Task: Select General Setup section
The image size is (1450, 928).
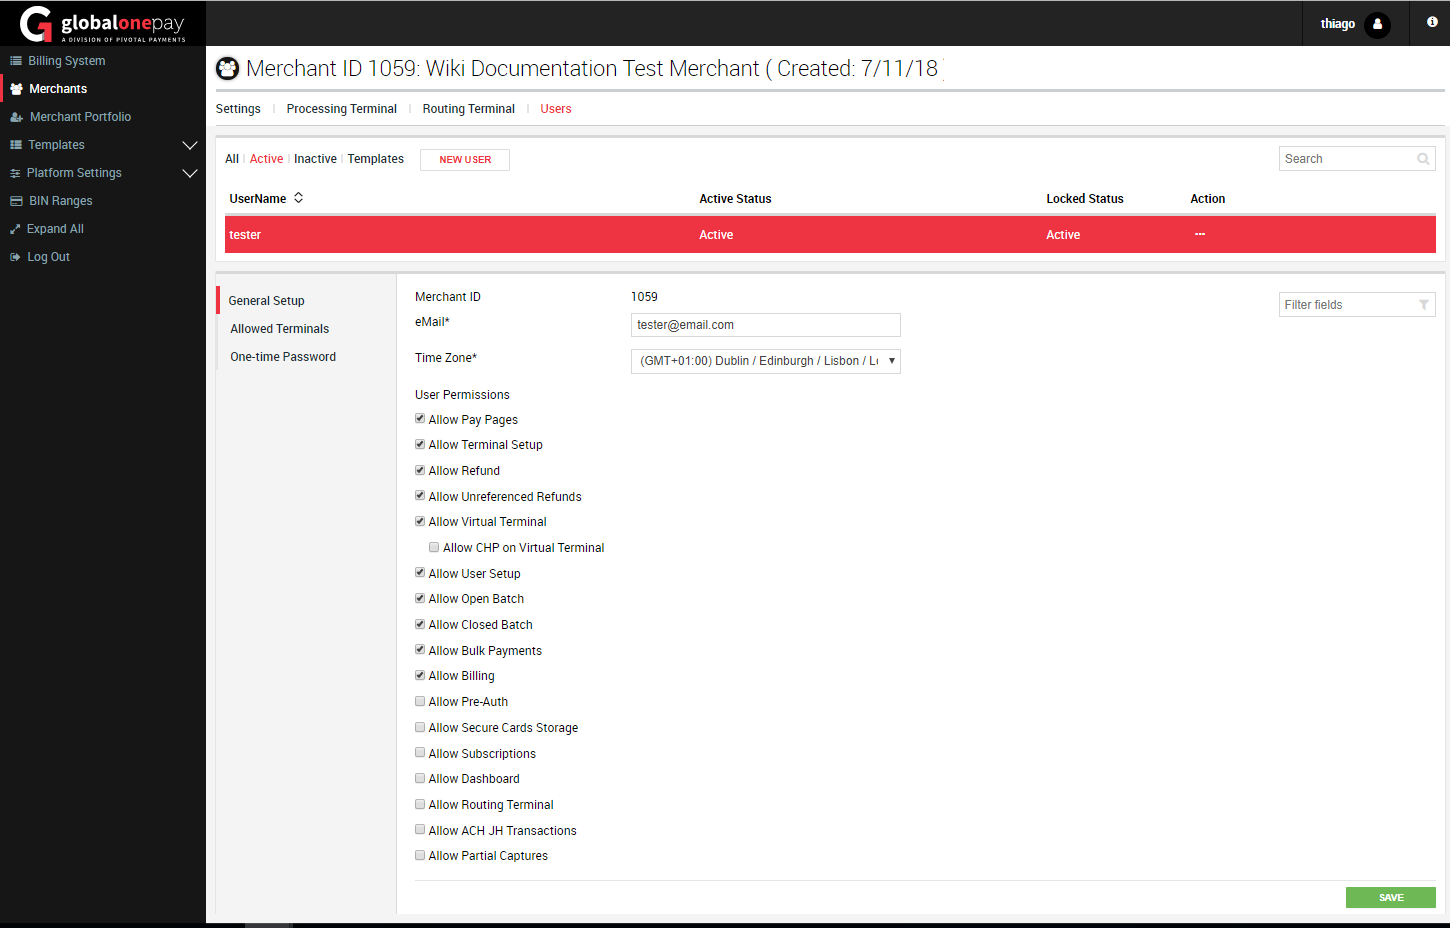Action: (x=266, y=301)
